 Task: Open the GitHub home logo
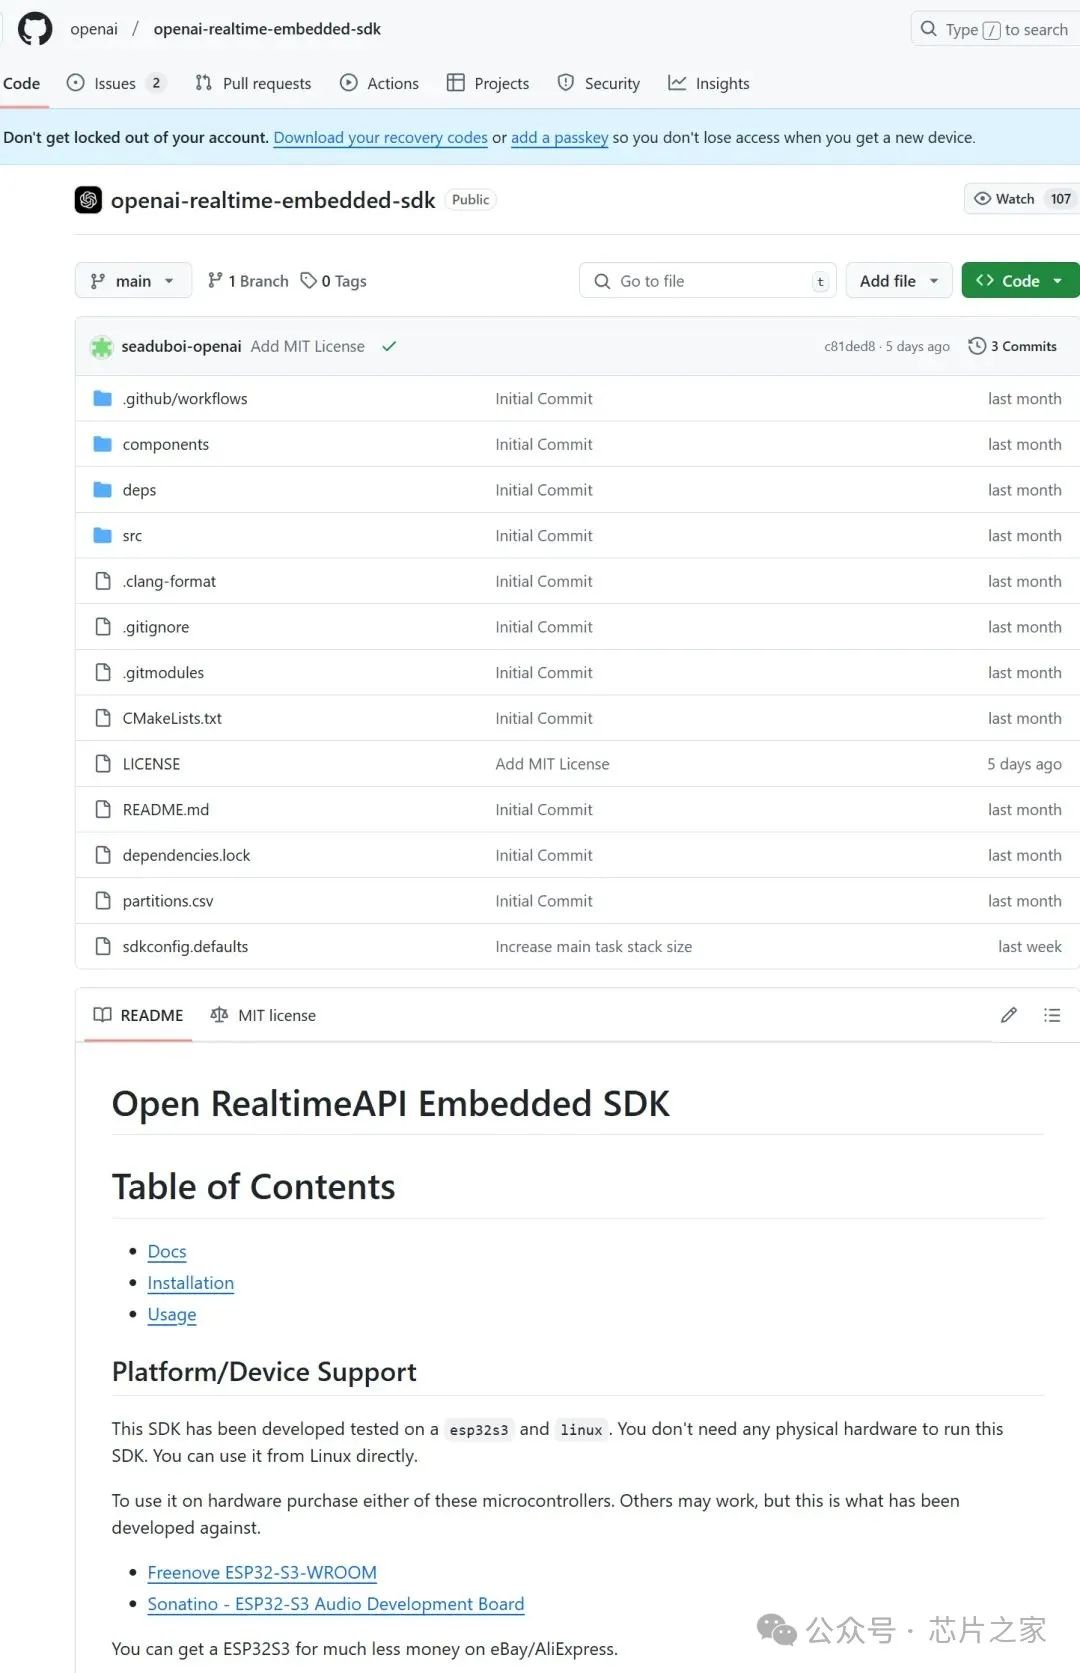coord(35,29)
